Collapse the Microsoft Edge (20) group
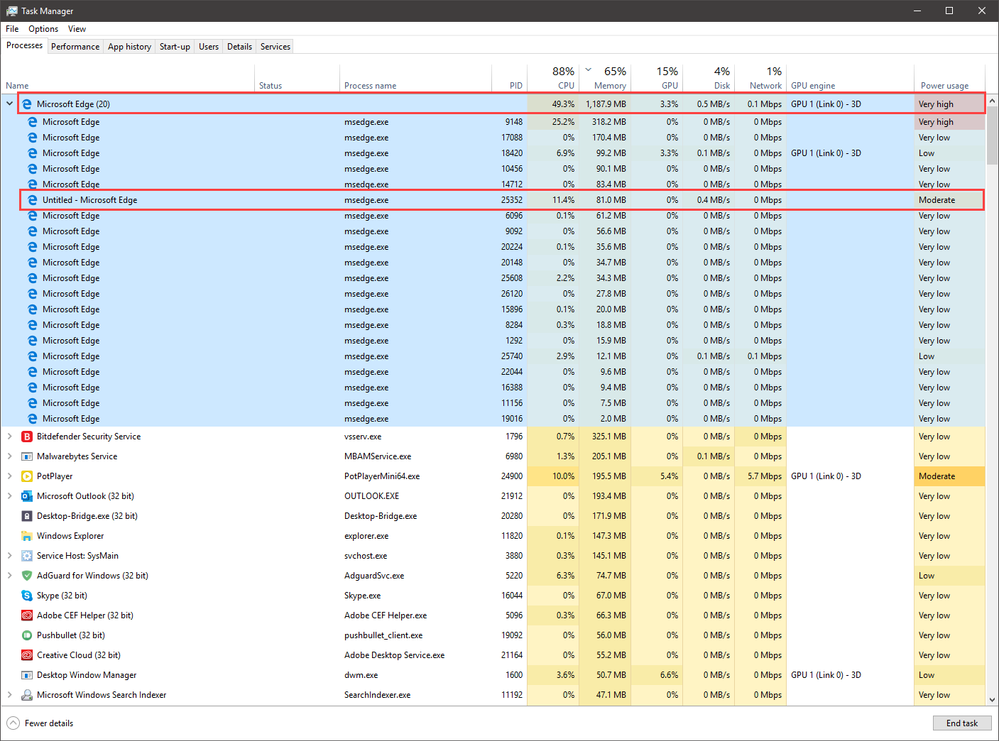Image resolution: width=999 pixels, height=741 pixels. (10, 103)
